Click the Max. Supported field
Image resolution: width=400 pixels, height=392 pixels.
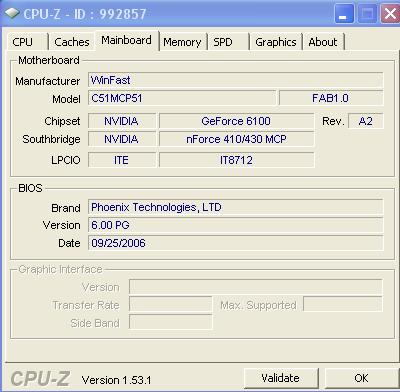click(343, 305)
